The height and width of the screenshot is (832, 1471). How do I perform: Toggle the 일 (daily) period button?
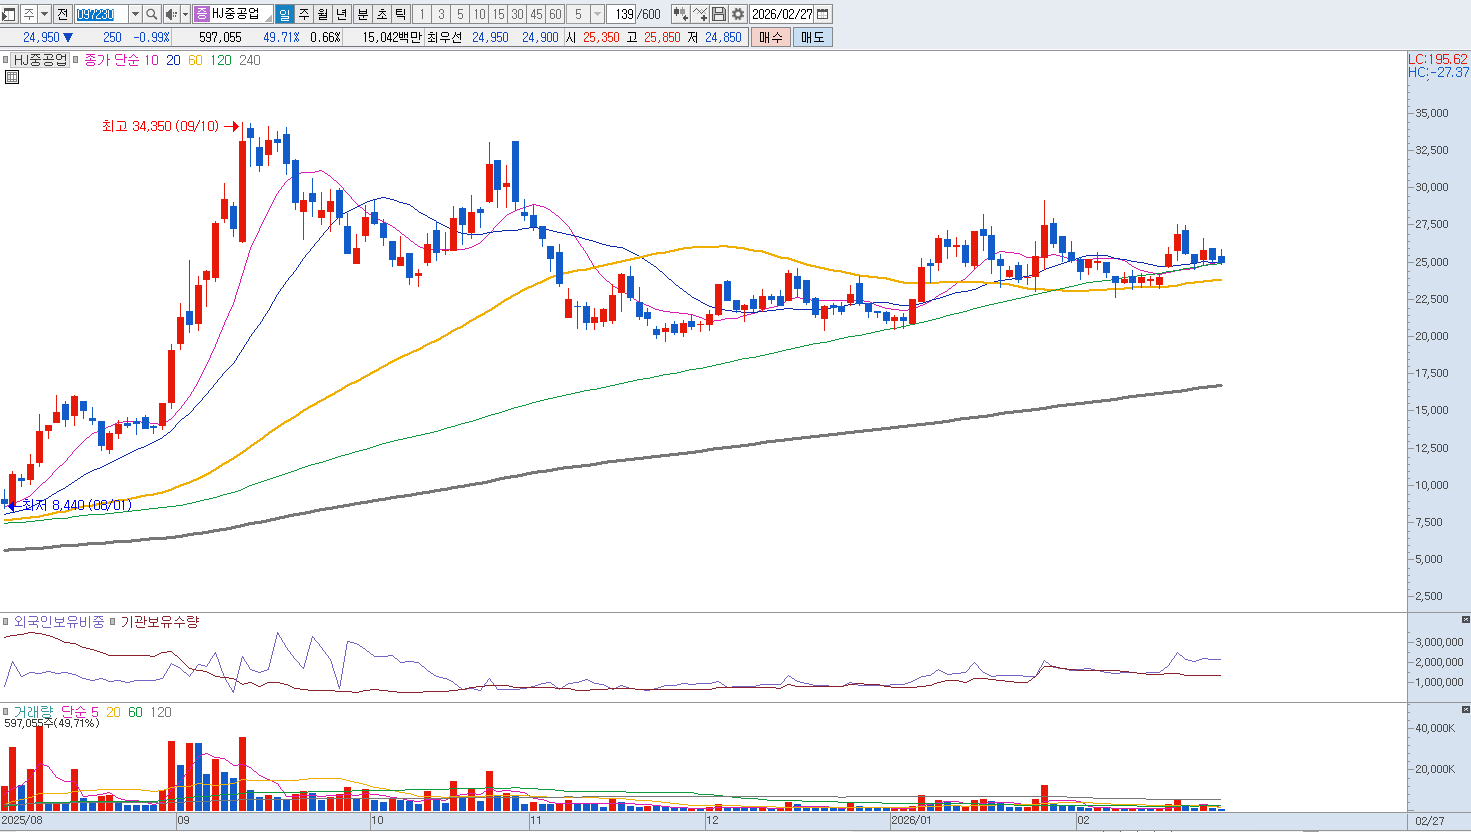tap(284, 14)
